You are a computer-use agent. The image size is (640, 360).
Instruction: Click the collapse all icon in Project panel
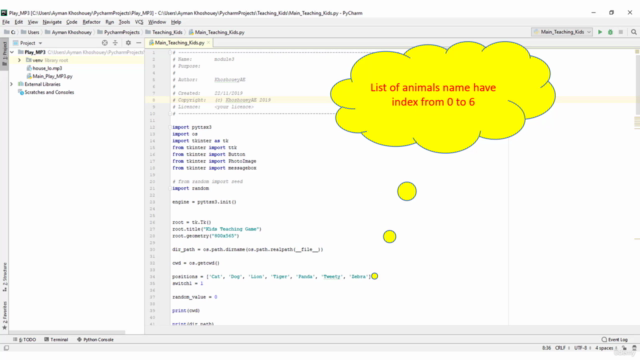pos(116,43)
